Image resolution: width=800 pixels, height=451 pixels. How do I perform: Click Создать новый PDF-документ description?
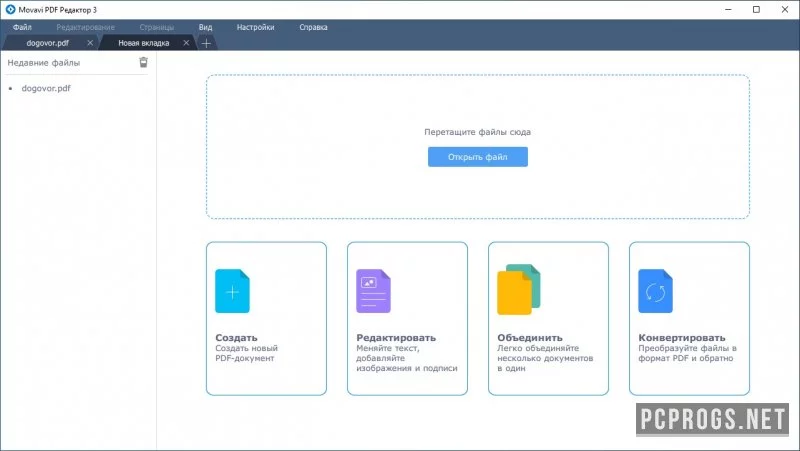point(246,353)
